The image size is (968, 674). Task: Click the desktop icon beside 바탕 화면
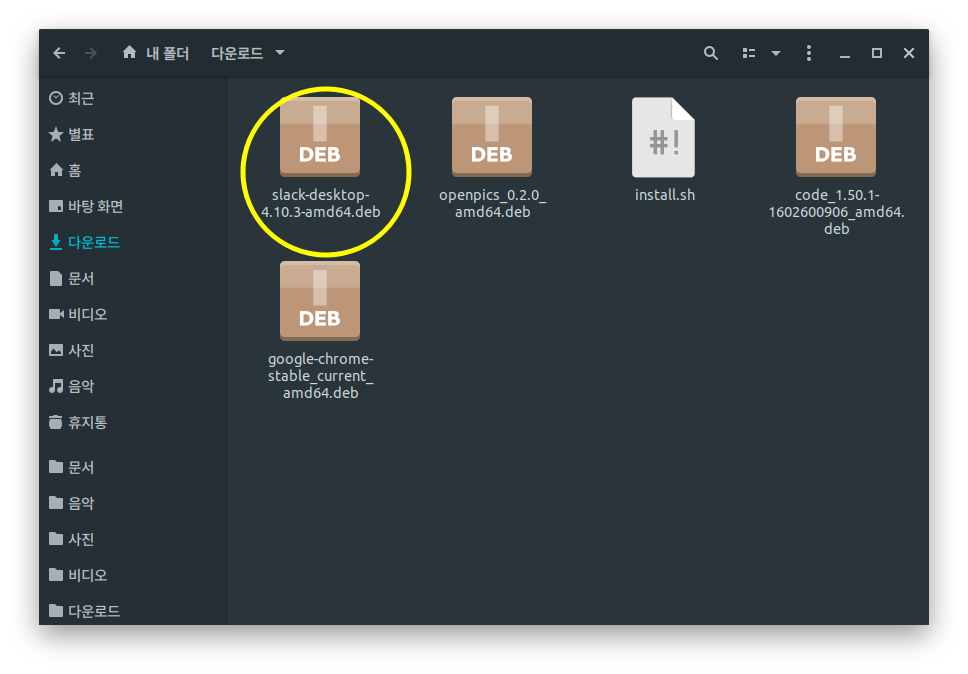click(x=56, y=206)
